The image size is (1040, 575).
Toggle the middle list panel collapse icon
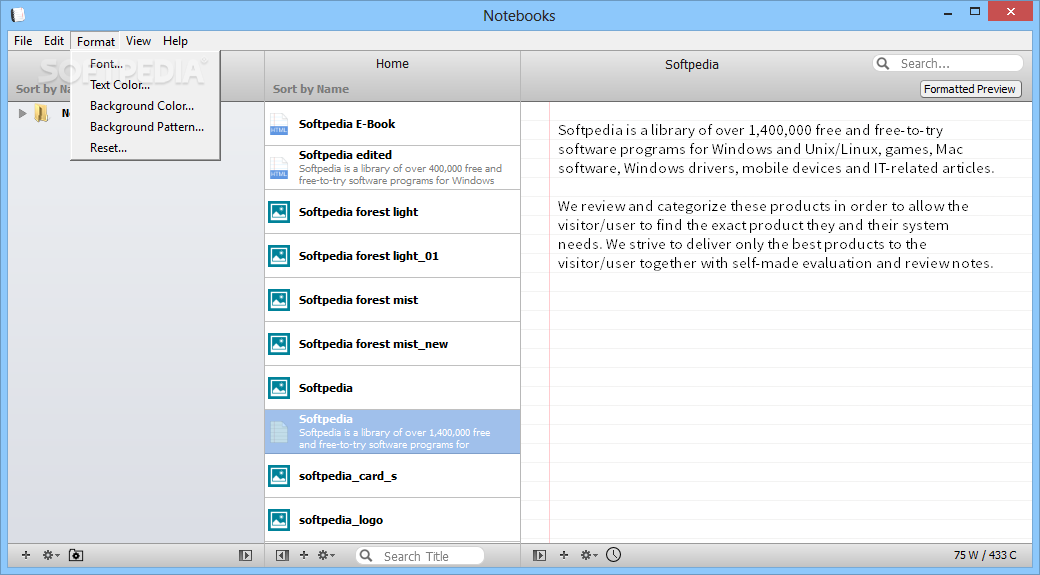pos(282,556)
